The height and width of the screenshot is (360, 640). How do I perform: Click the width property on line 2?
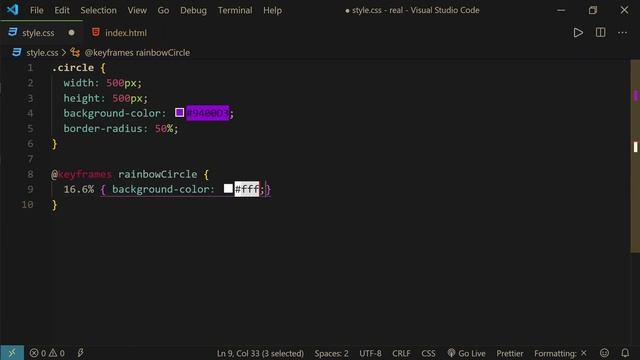(x=78, y=83)
